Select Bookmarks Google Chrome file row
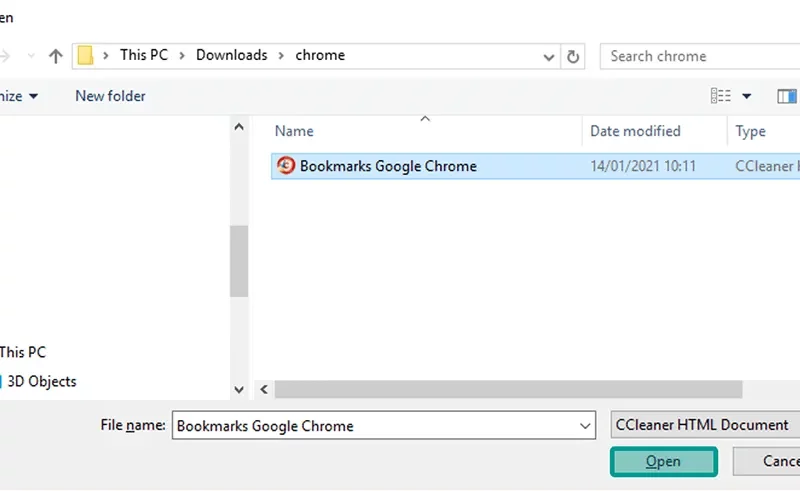Screen dimensions: 800x491 (535, 166)
